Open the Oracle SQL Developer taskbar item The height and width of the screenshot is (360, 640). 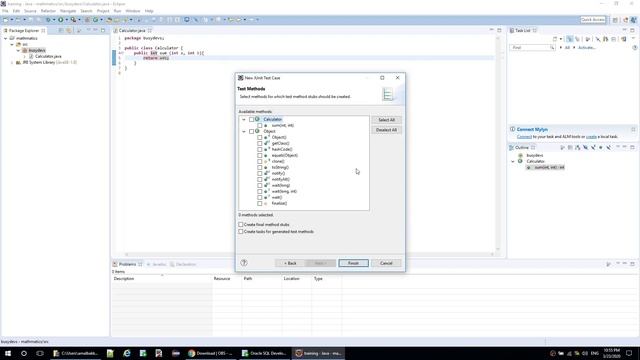click(x=264, y=353)
